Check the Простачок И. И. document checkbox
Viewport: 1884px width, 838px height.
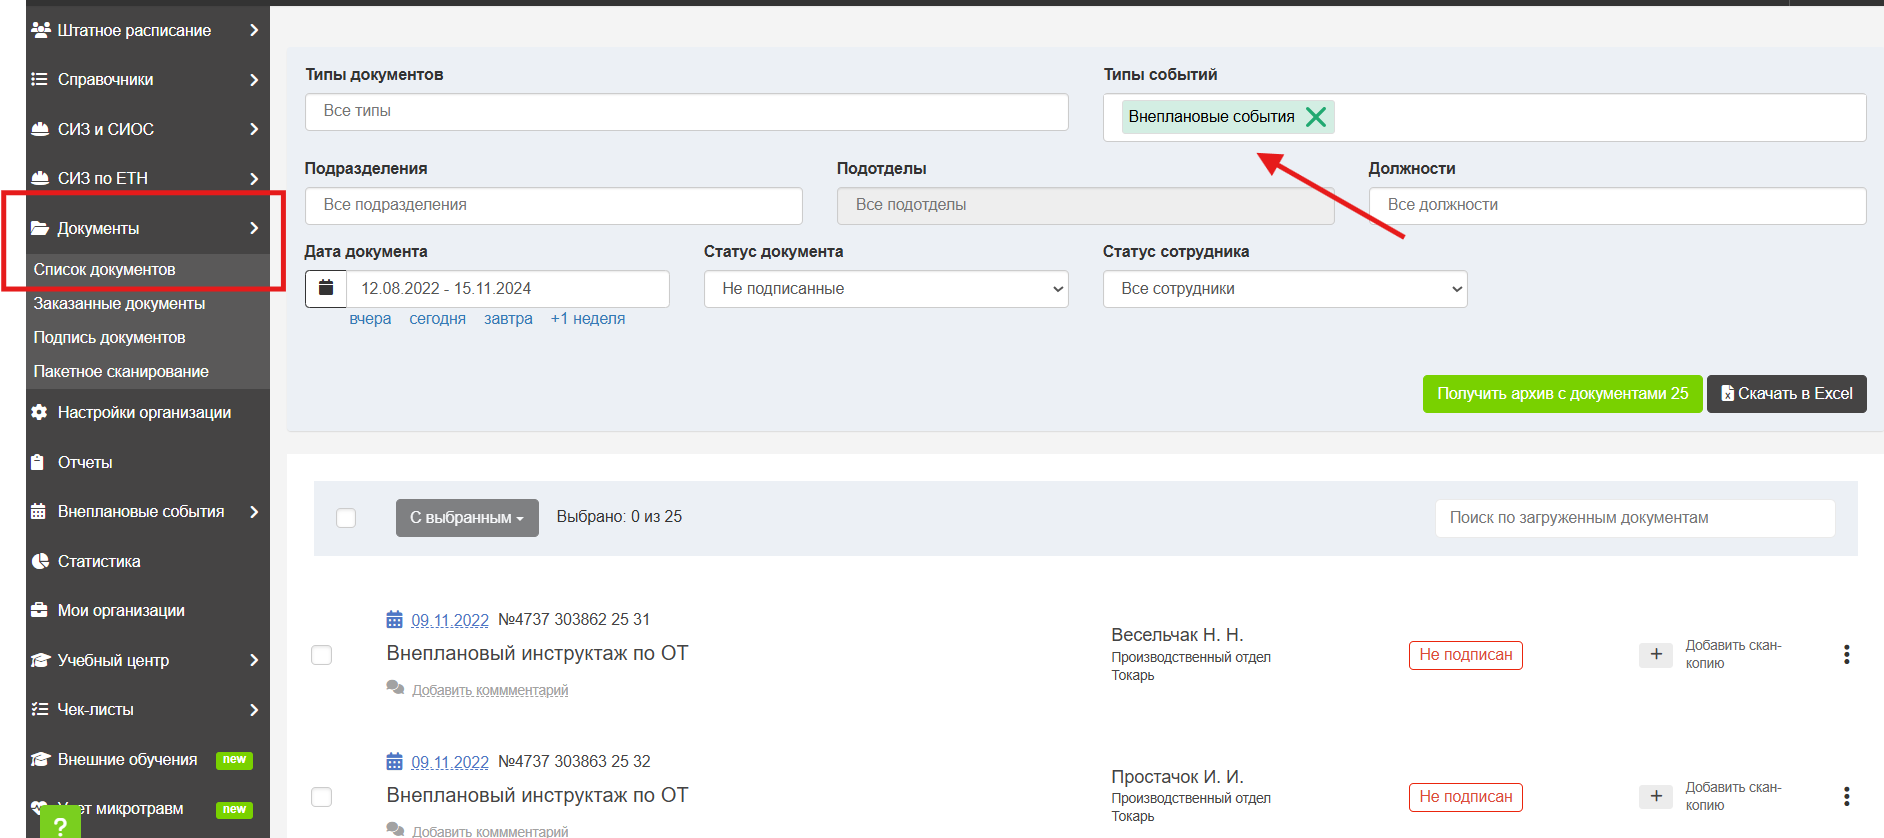pyautogui.click(x=321, y=797)
